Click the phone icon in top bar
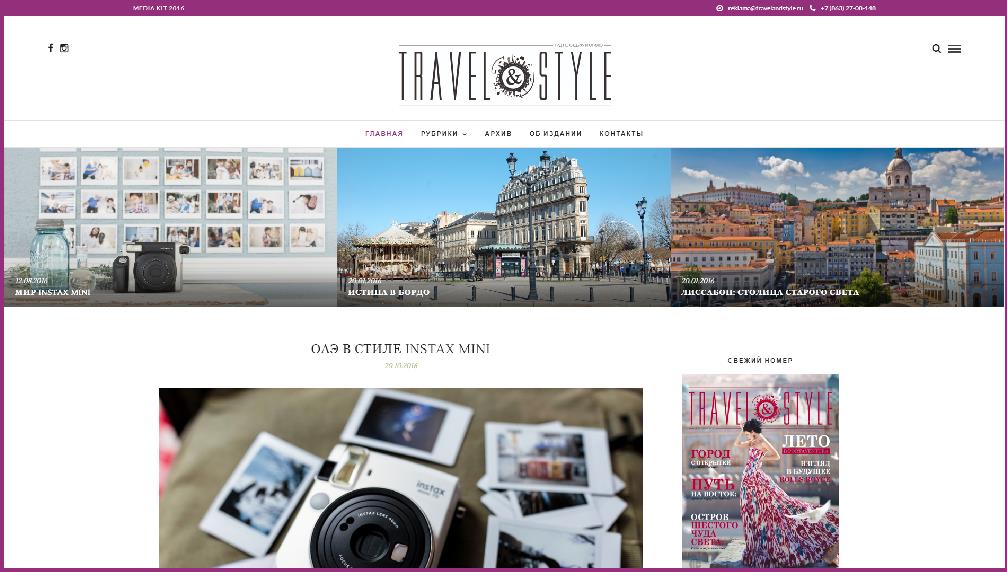 pos(812,8)
